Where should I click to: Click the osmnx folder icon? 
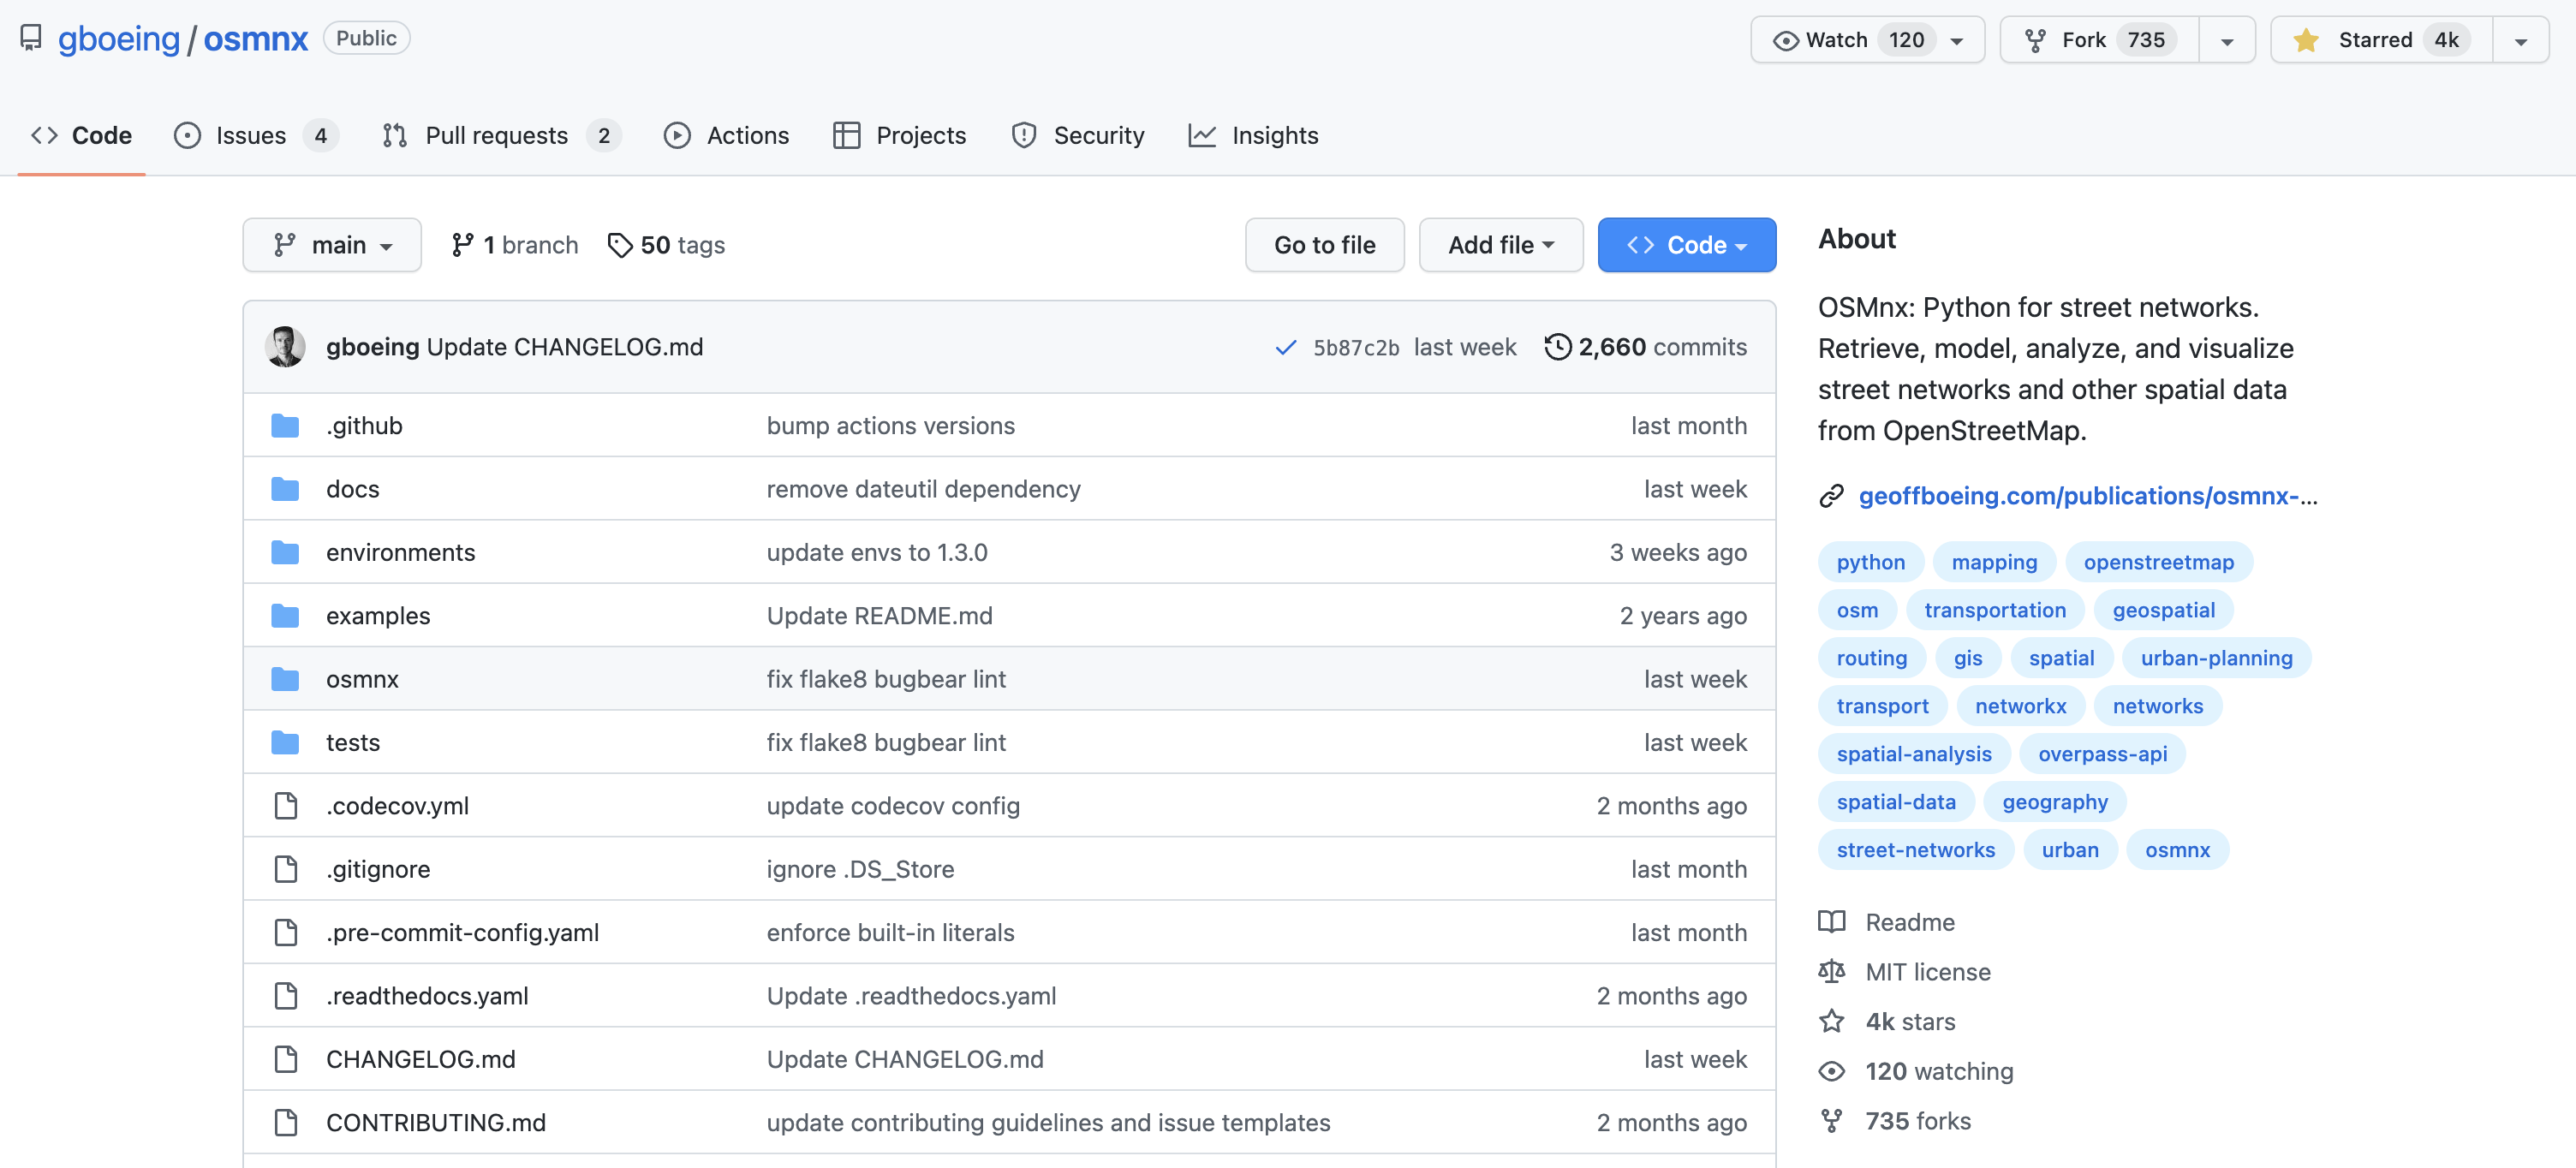pos(285,679)
